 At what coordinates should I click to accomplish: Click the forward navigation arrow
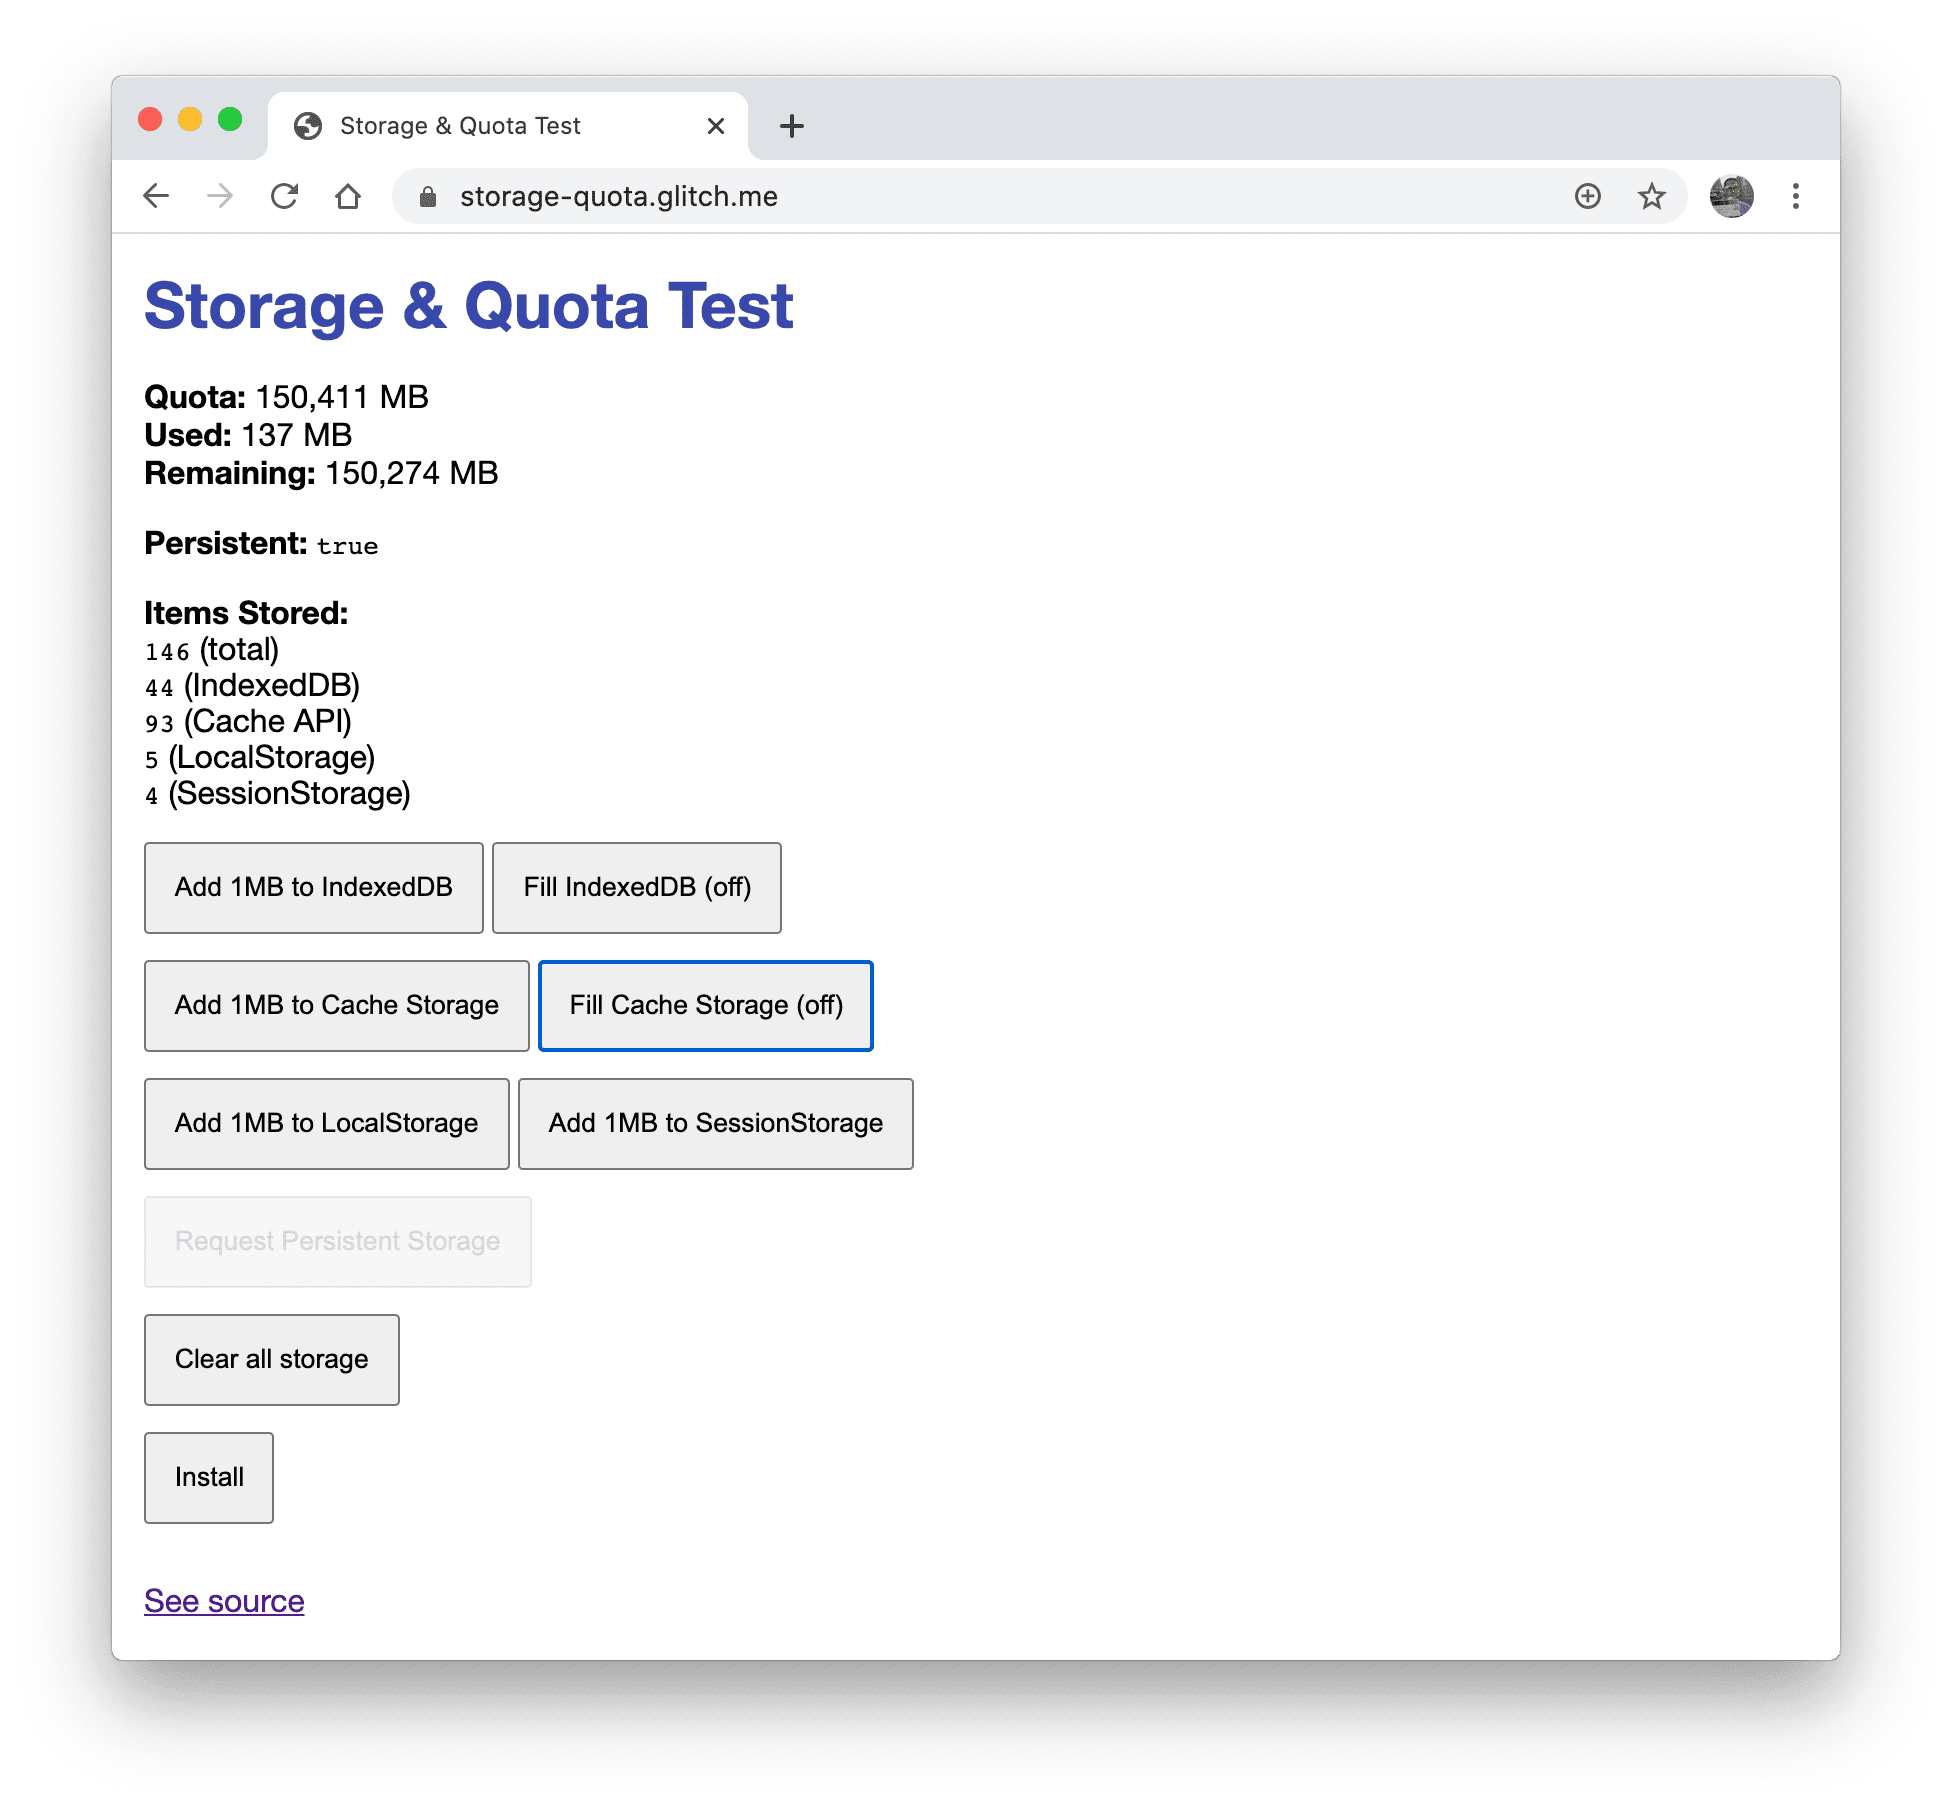(220, 196)
